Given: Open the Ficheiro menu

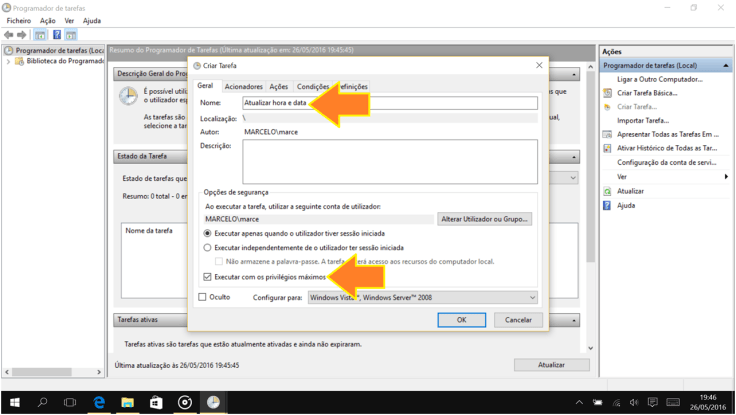Looking at the screenshot, I should pos(18,20).
